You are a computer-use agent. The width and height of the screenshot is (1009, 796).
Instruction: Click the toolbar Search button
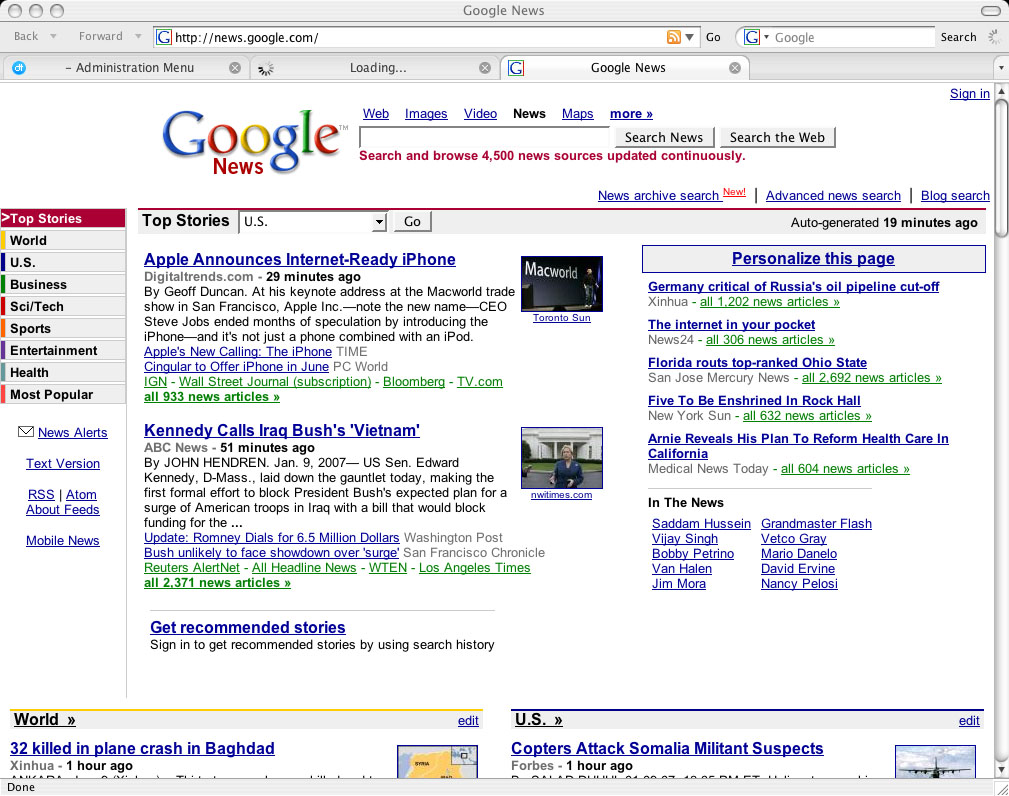tap(958, 37)
